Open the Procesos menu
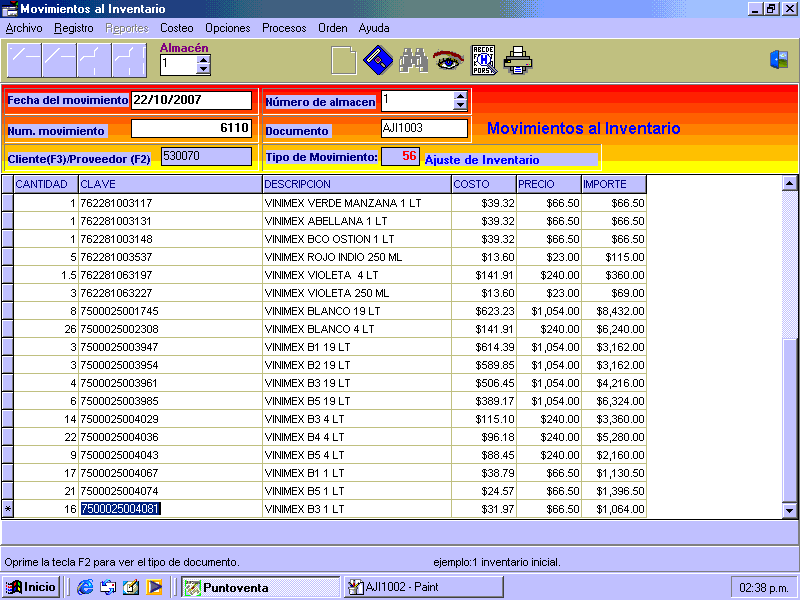800x600 pixels. pos(284,28)
